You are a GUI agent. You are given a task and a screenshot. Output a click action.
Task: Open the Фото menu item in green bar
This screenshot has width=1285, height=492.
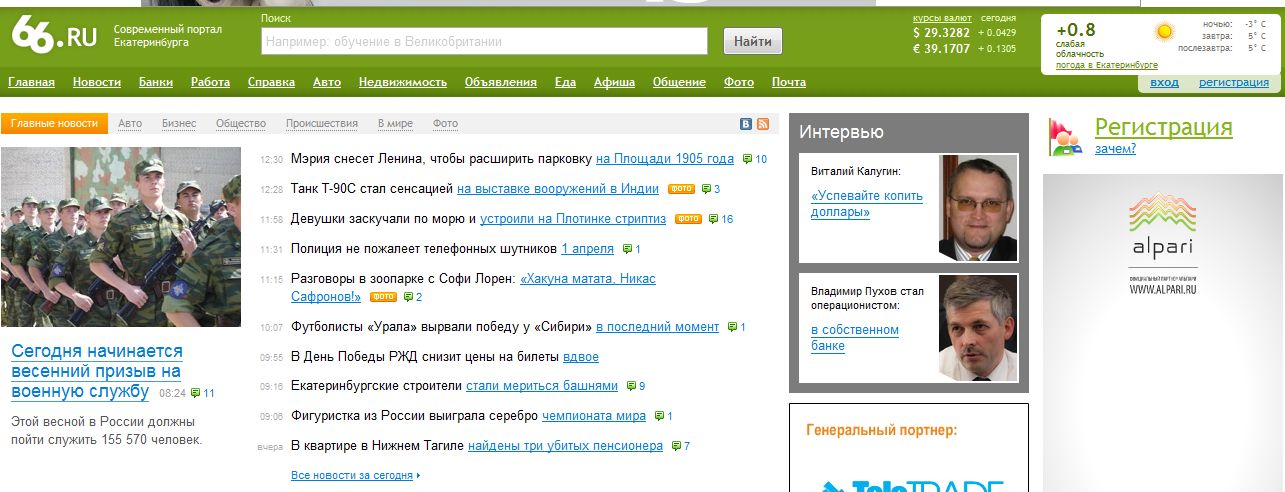click(x=739, y=82)
